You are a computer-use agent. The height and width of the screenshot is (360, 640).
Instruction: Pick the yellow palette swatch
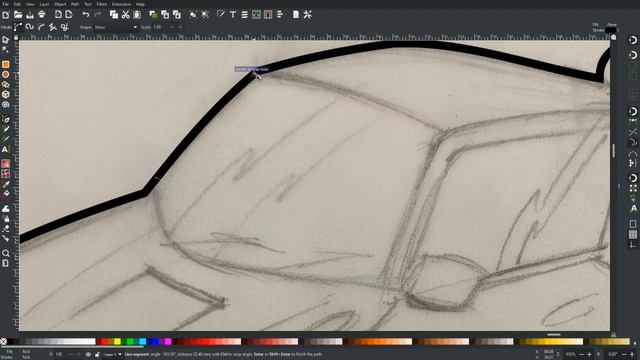pos(118,342)
